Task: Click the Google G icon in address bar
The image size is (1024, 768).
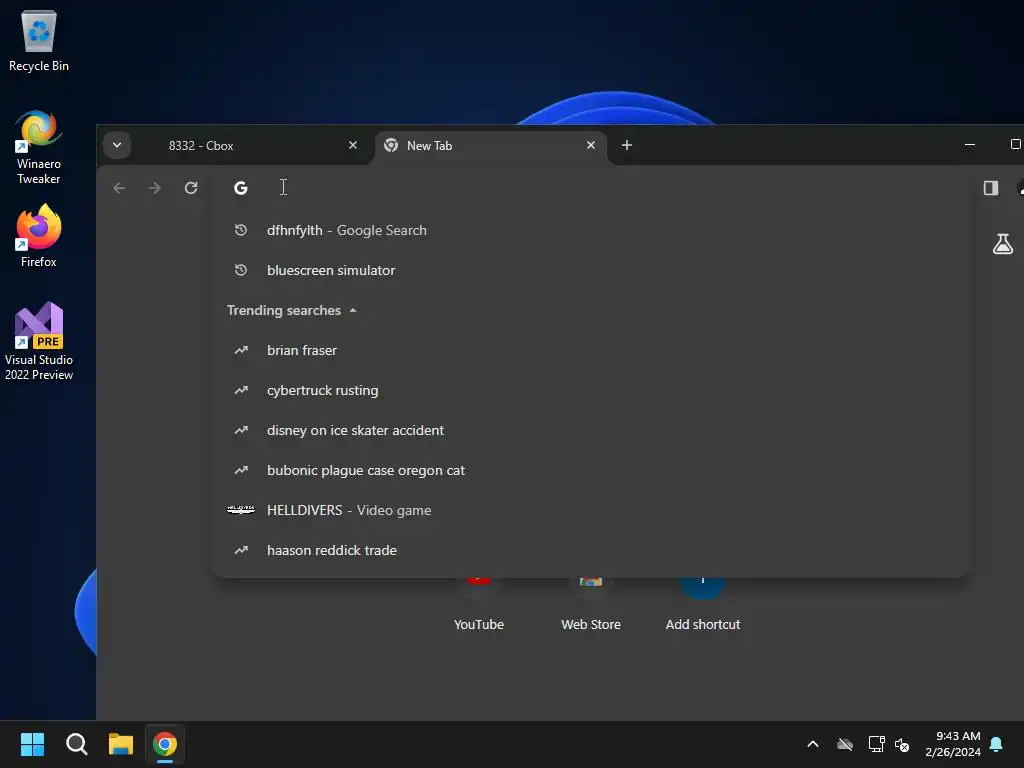Action: tap(241, 188)
